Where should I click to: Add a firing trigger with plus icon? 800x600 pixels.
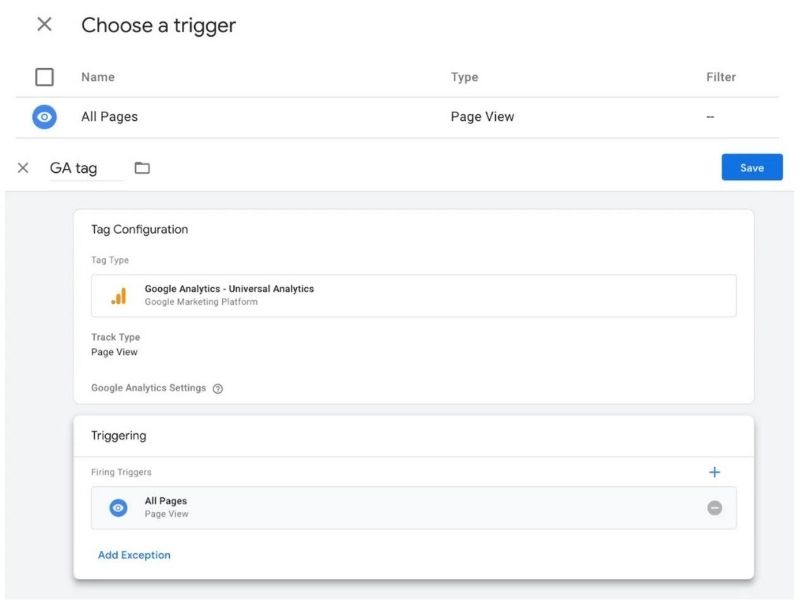click(714, 472)
